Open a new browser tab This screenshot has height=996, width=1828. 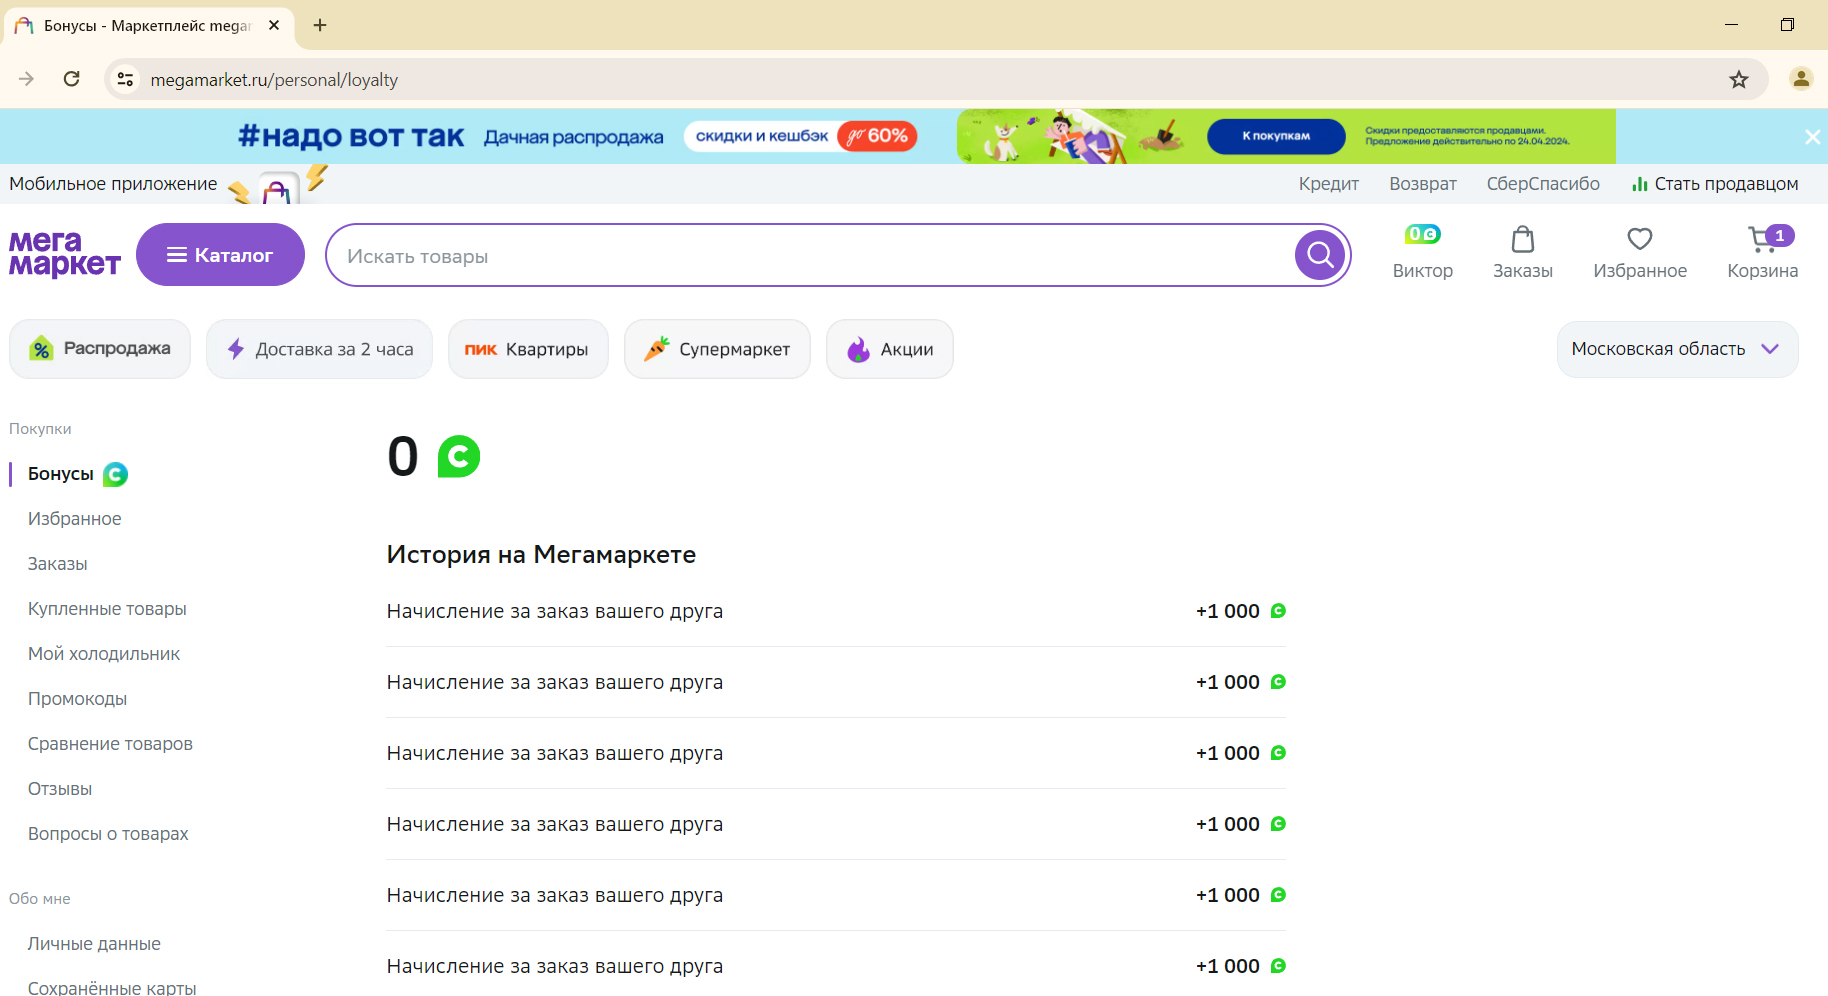tap(320, 25)
